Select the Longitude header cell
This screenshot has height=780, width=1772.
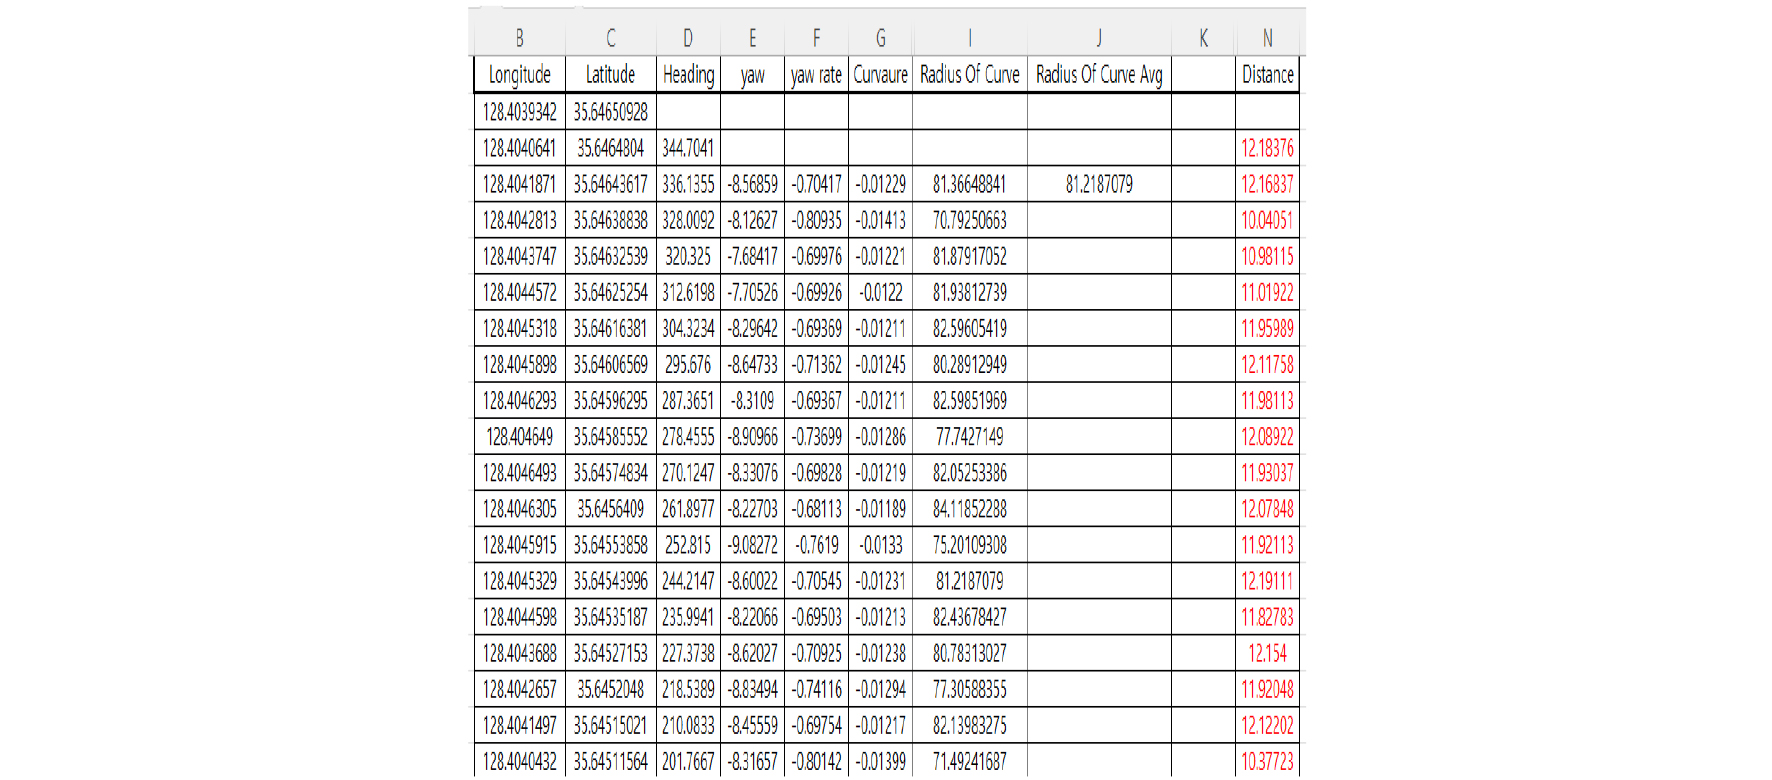[x=519, y=75]
